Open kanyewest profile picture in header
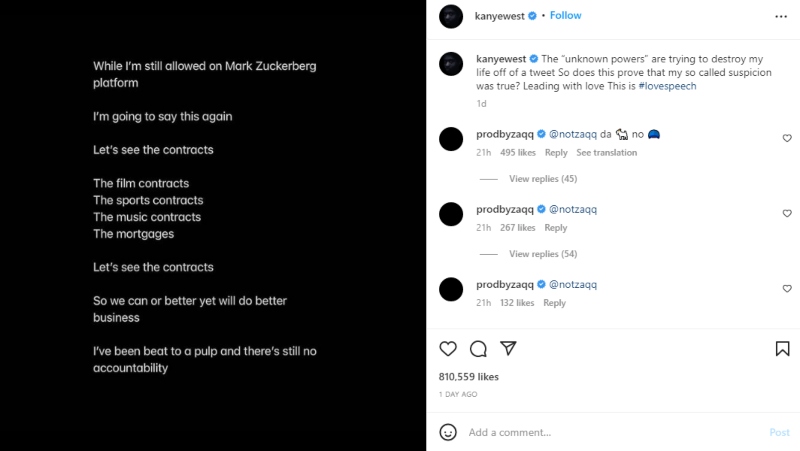 452,16
